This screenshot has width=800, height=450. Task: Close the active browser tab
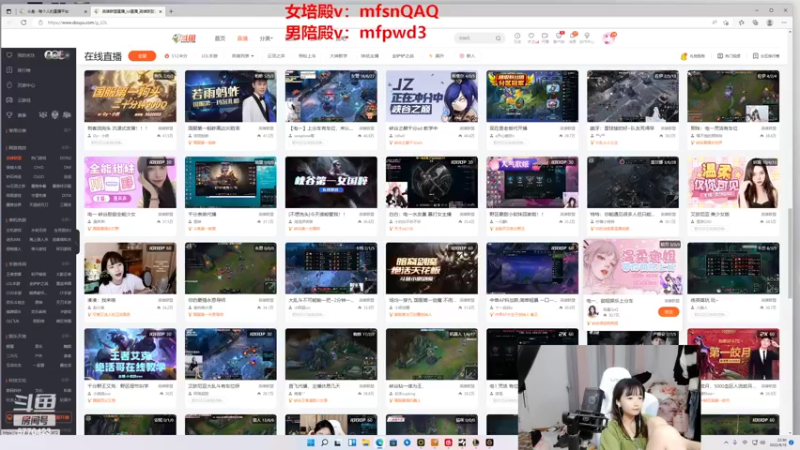click(161, 11)
